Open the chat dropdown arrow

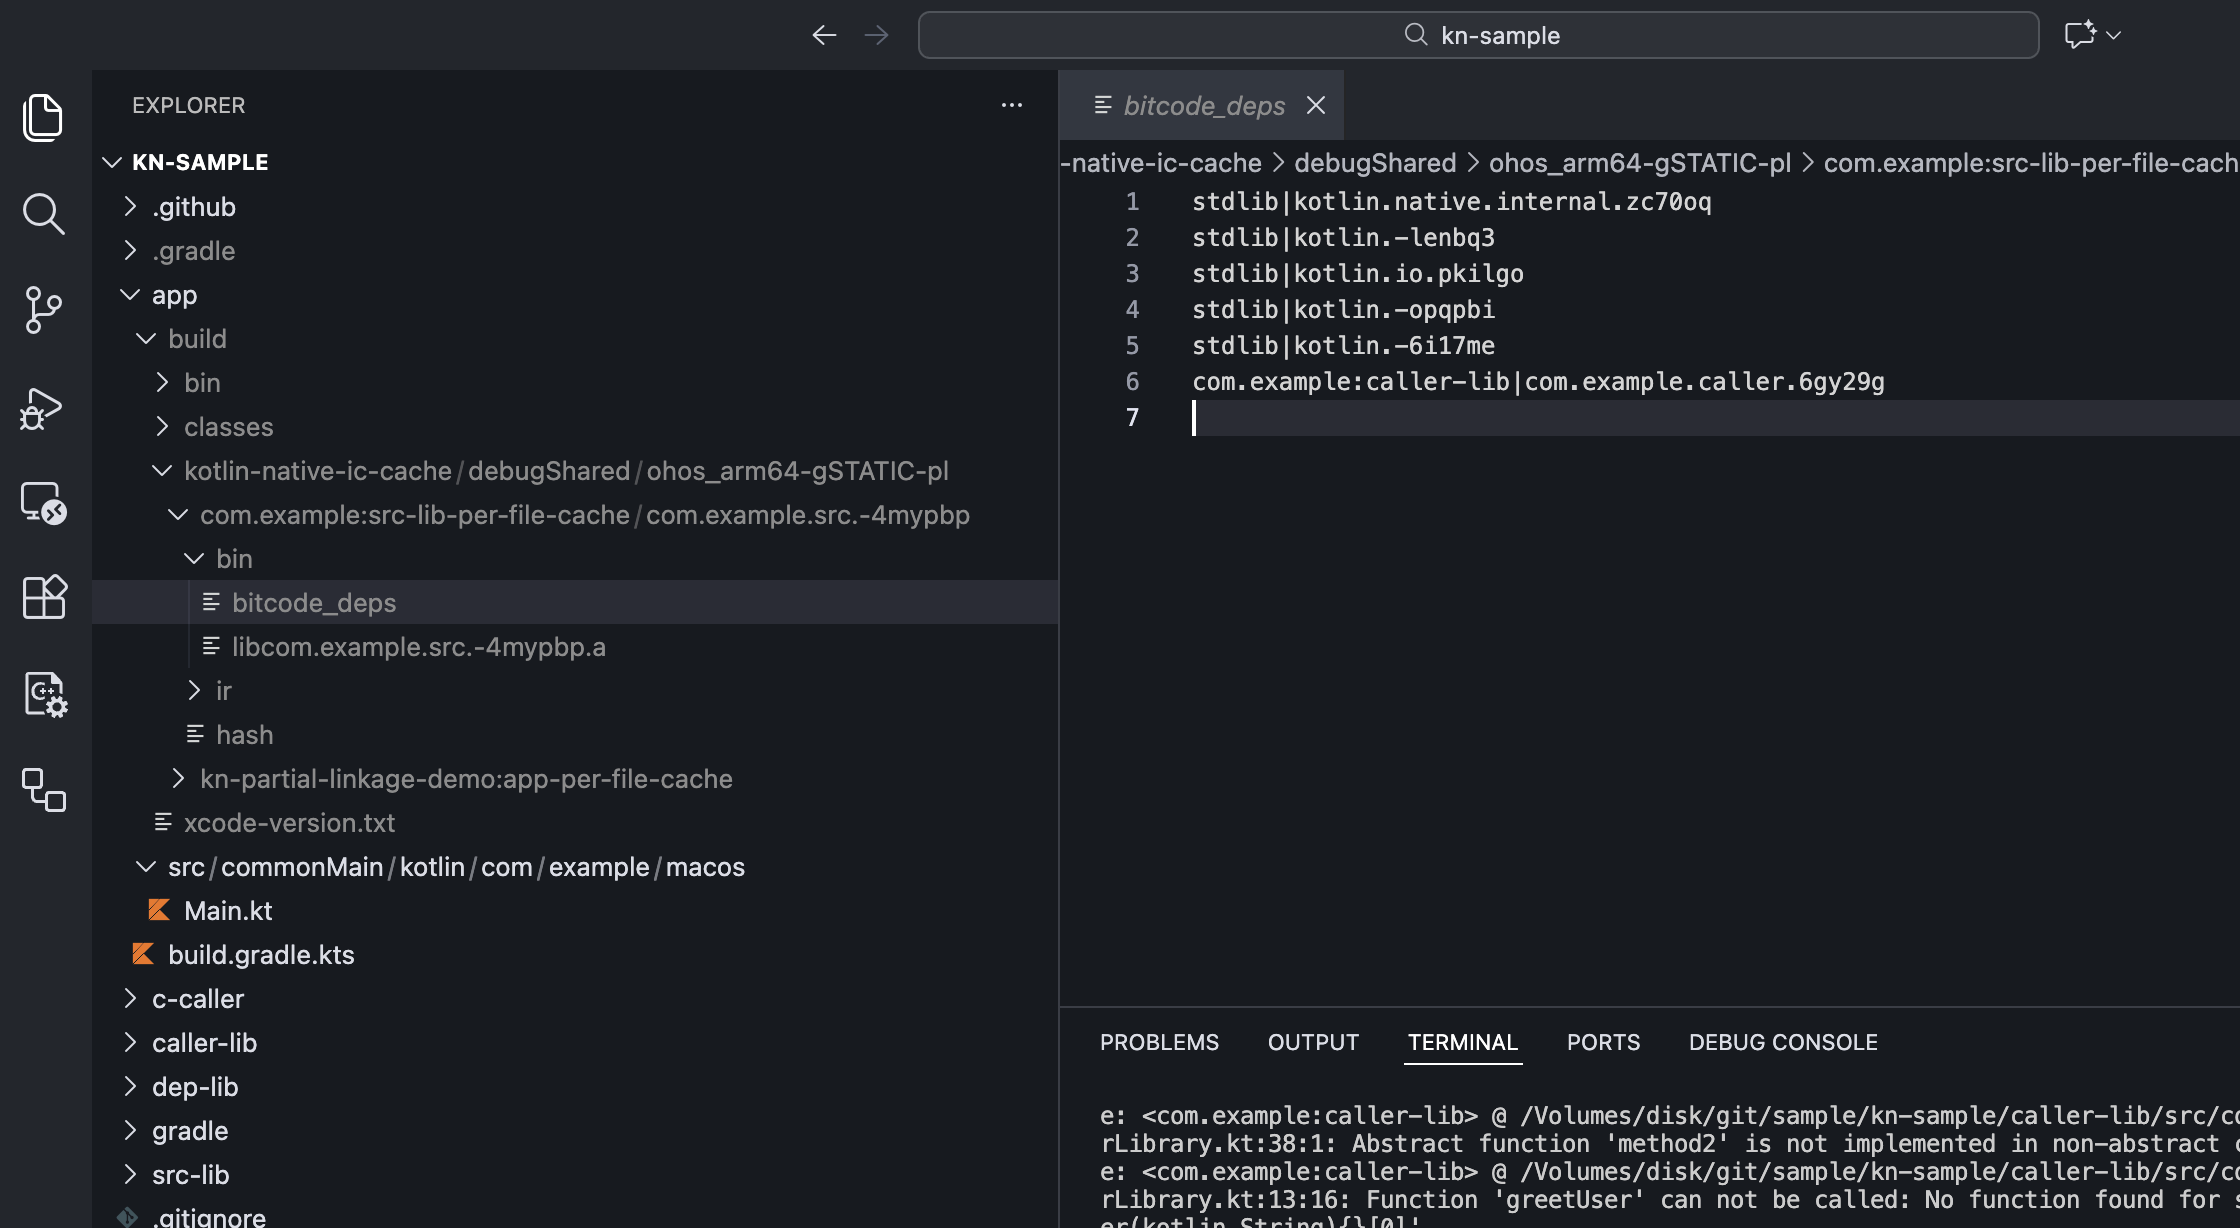pos(2114,36)
